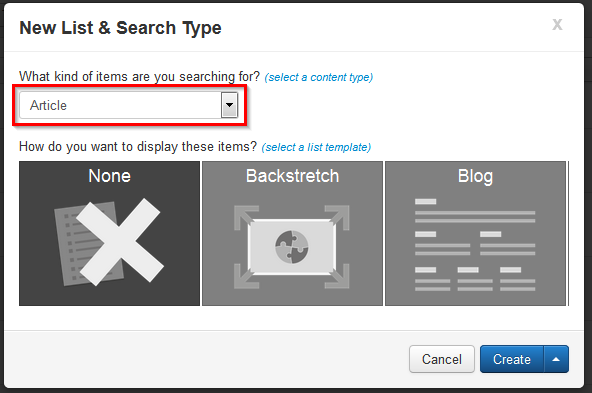Click the 'New List & Search Type' heading
Image resolution: width=592 pixels, height=393 pixels.
[x=120, y=28]
